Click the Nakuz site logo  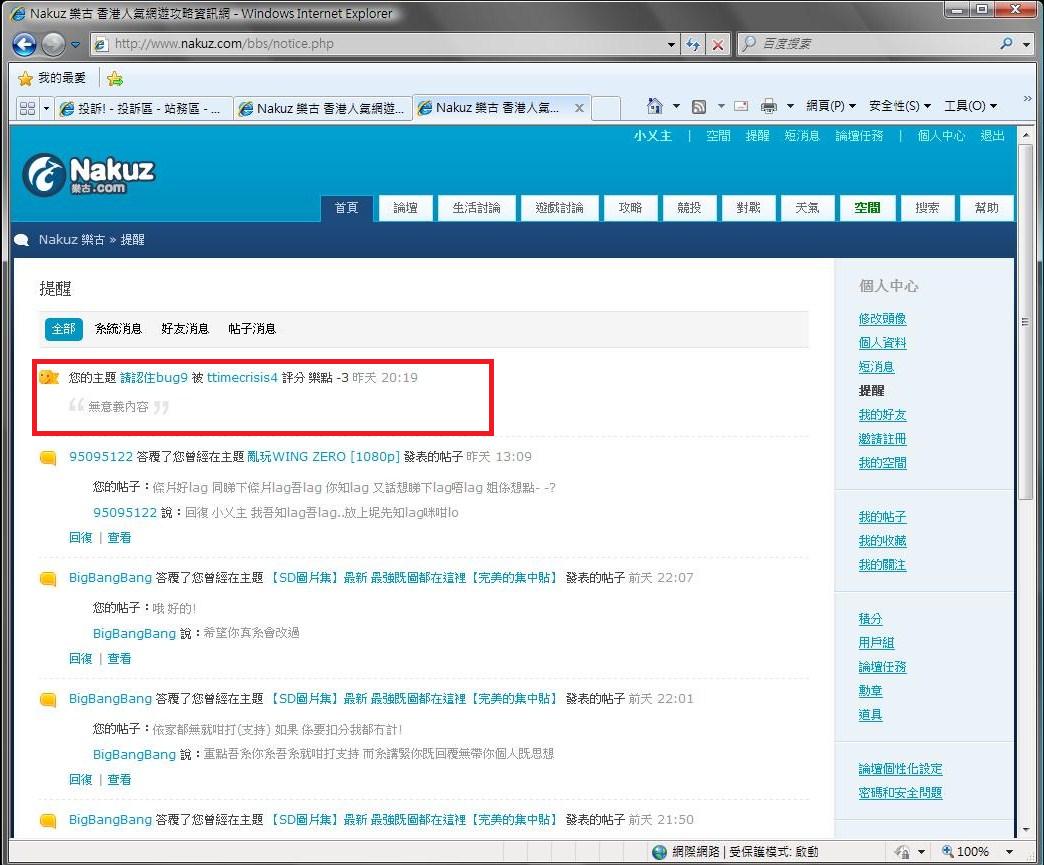click(x=89, y=174)
